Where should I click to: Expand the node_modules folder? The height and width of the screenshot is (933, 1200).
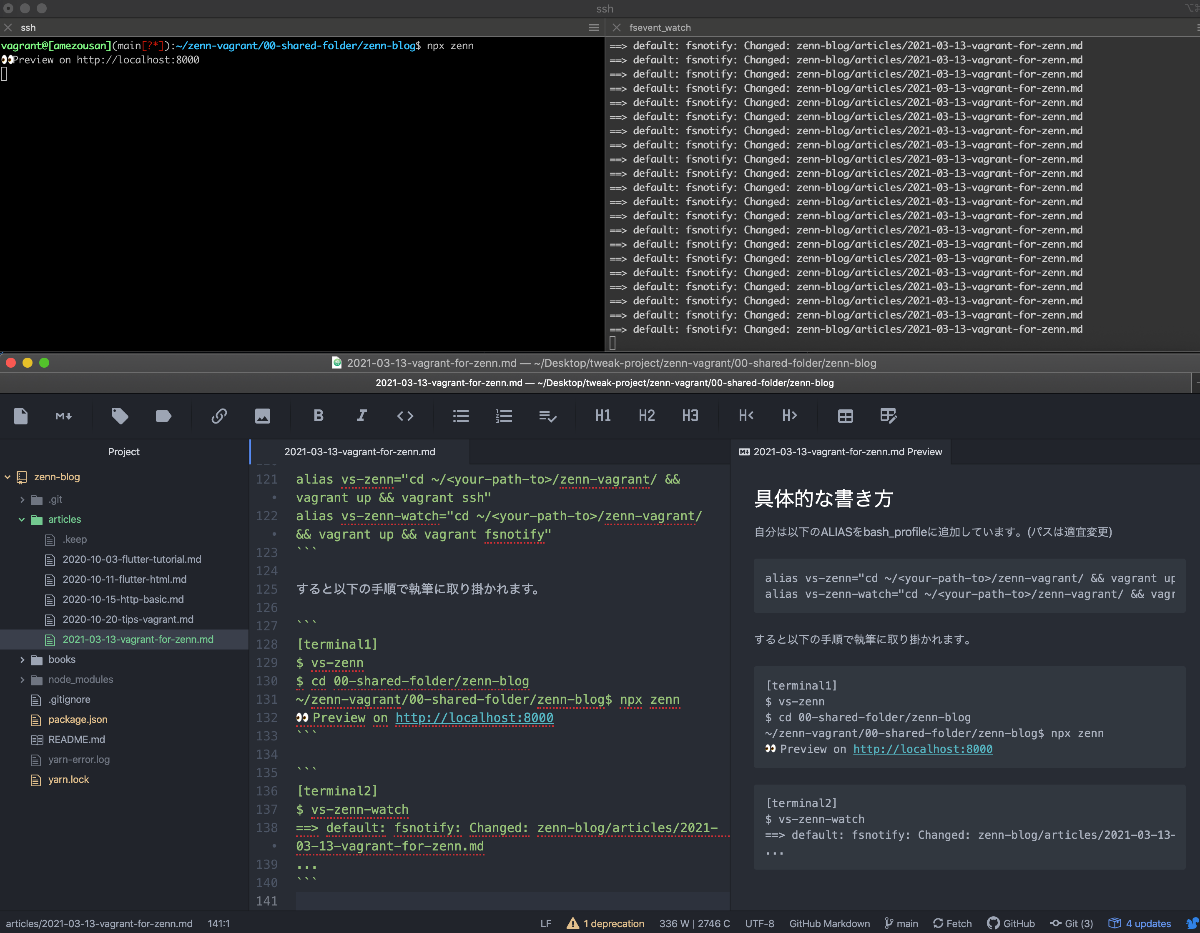coord(22,679)
